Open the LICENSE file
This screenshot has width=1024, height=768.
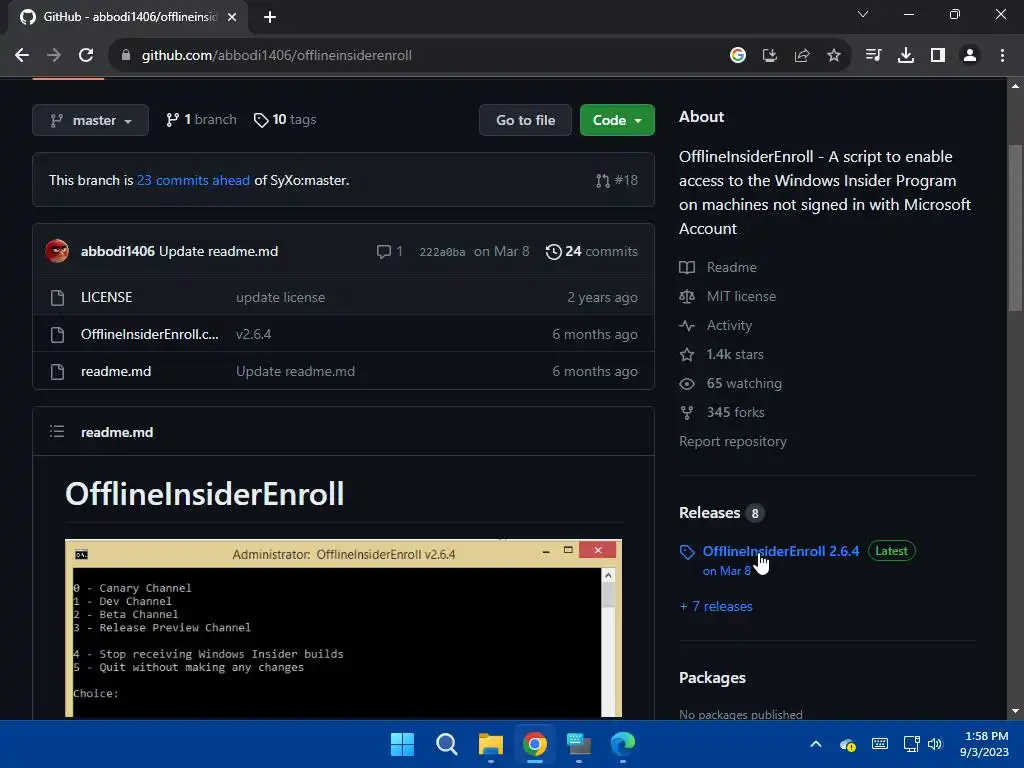coord(106,297)
